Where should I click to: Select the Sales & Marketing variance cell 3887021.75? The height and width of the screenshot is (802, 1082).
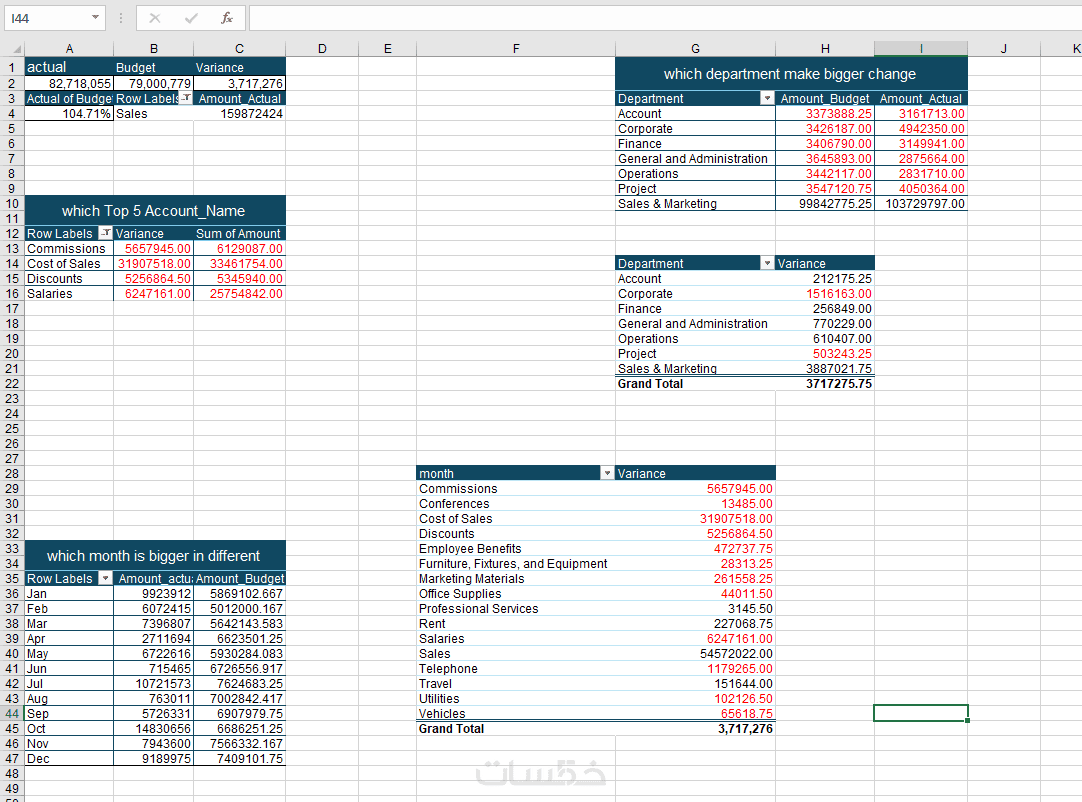825,369
